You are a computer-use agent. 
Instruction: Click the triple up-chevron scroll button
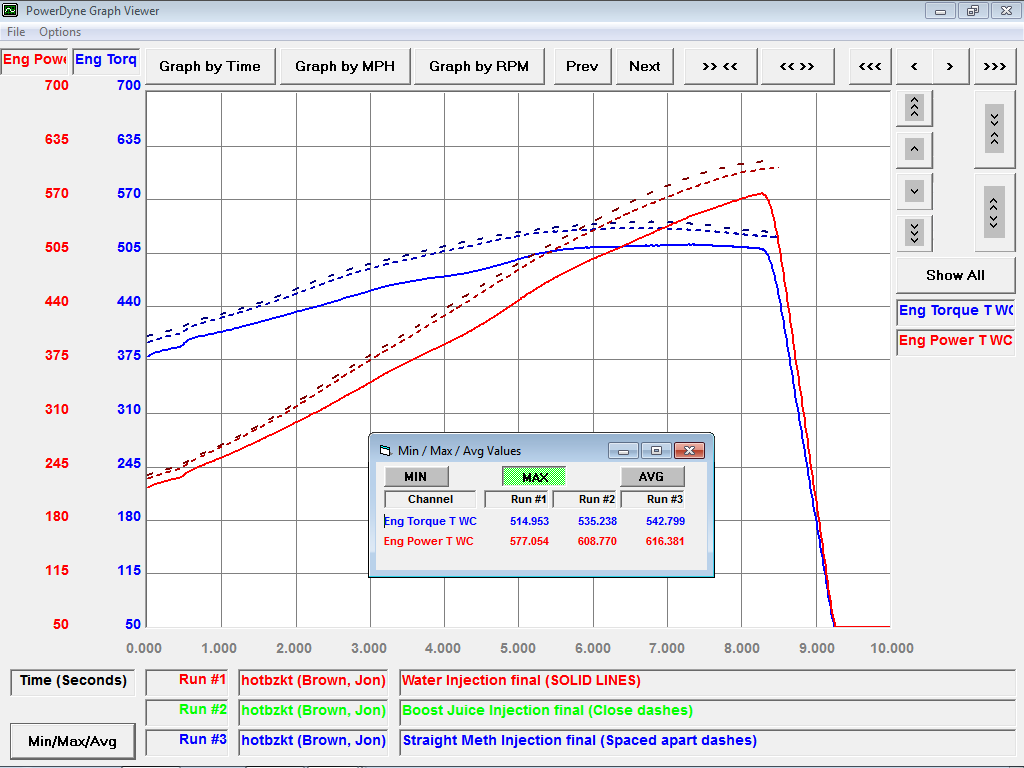[x=914, y=108]
